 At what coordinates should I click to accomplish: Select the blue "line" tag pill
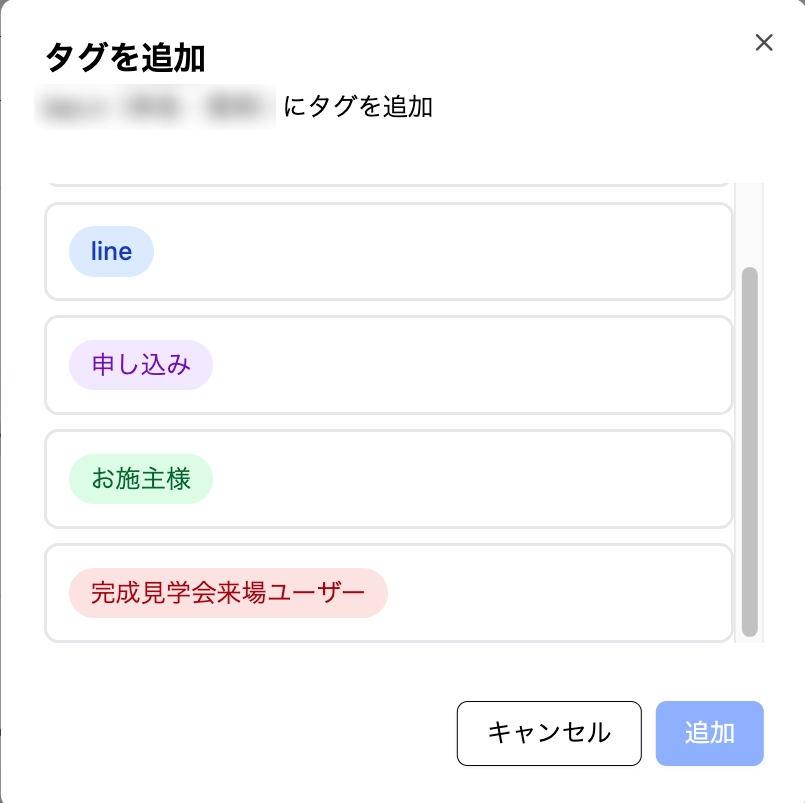(x=111, y=251)
